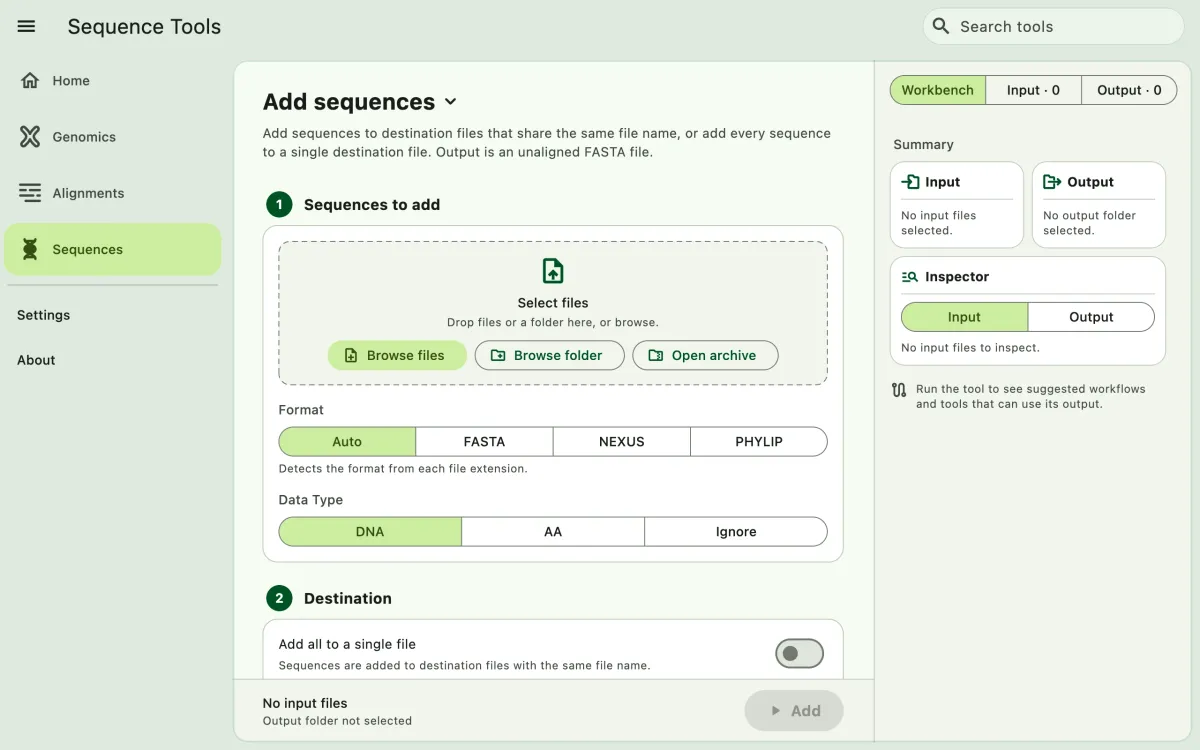
Task: Click the file upload icon above Select files
Action: point(553,271)
